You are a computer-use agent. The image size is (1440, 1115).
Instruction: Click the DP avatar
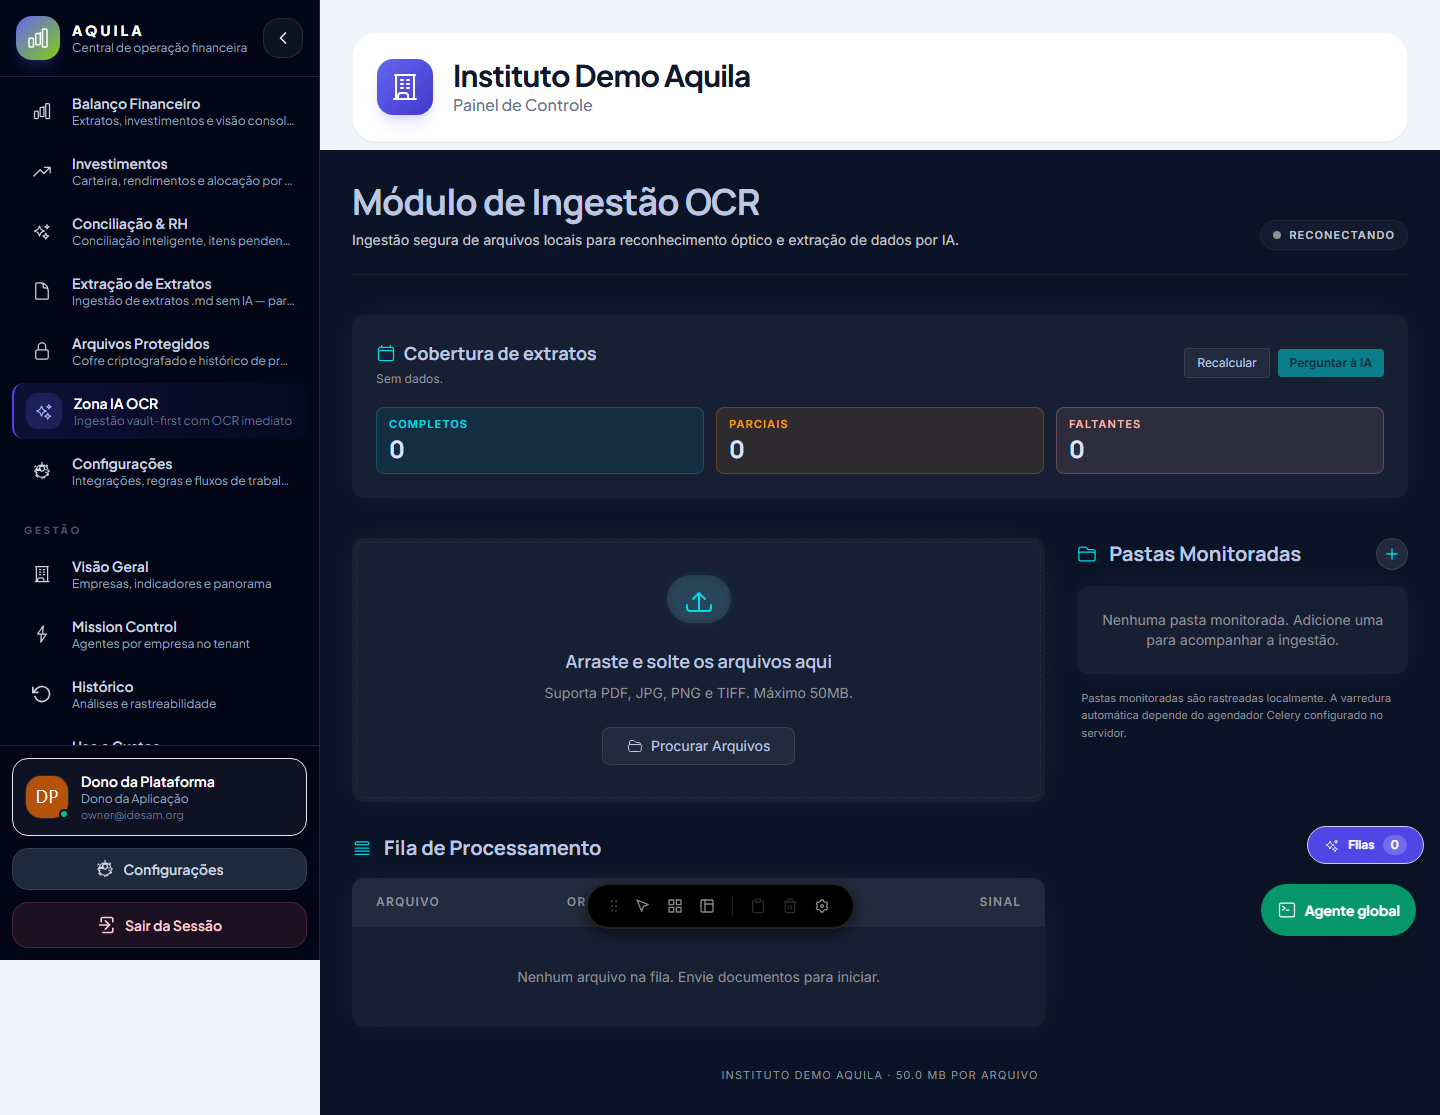coord(47,797)
